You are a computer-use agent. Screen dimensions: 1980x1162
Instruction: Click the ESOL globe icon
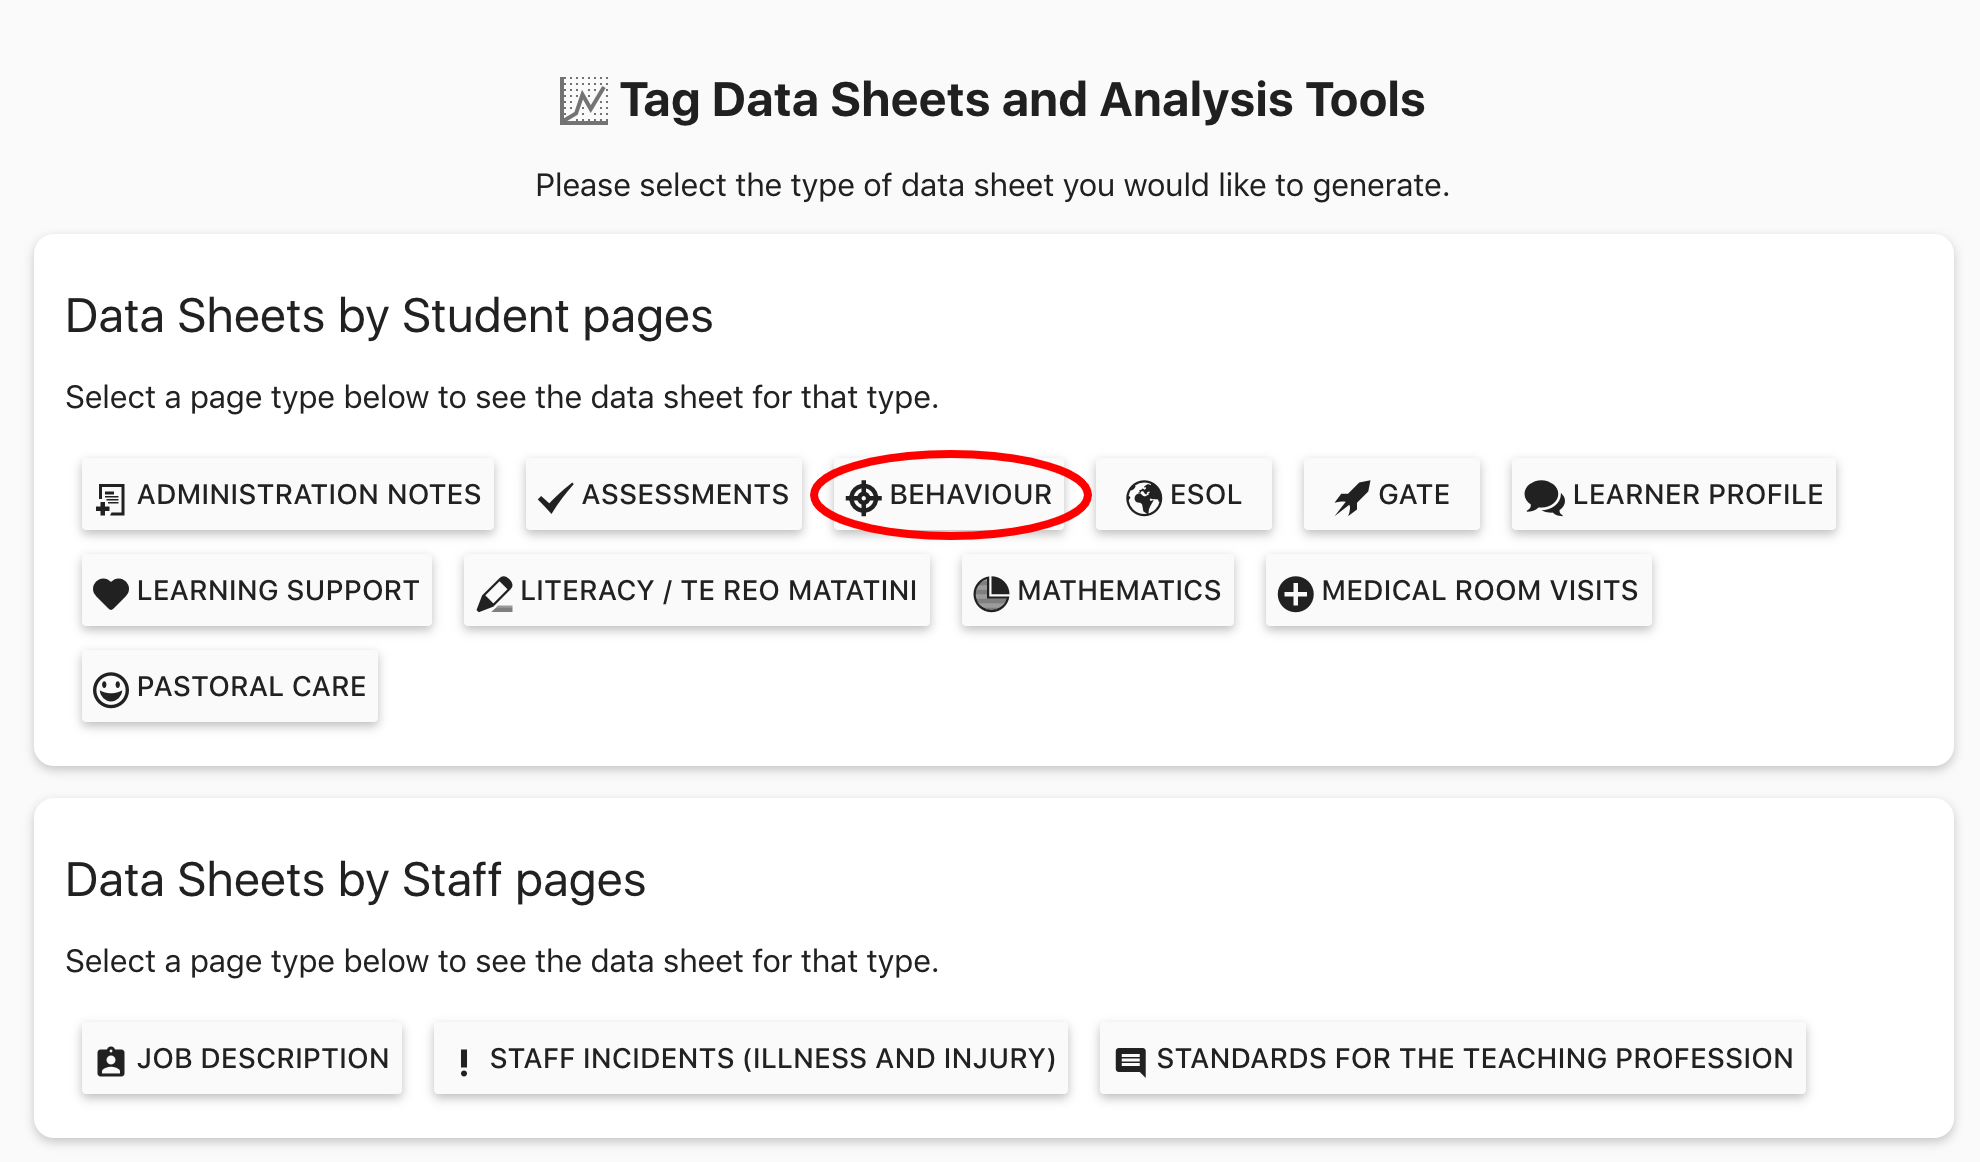1143,497
